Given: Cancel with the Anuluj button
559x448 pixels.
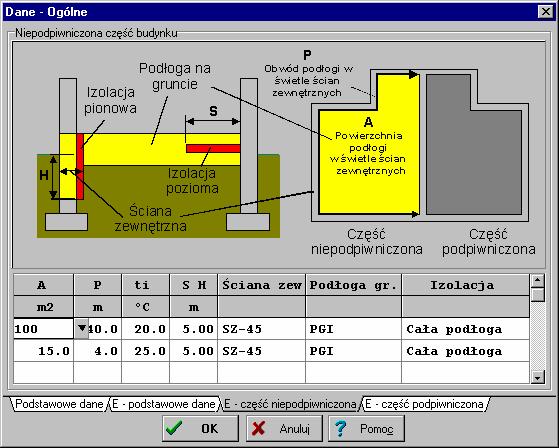Looking at the screenshot, I should coord(284,428).
